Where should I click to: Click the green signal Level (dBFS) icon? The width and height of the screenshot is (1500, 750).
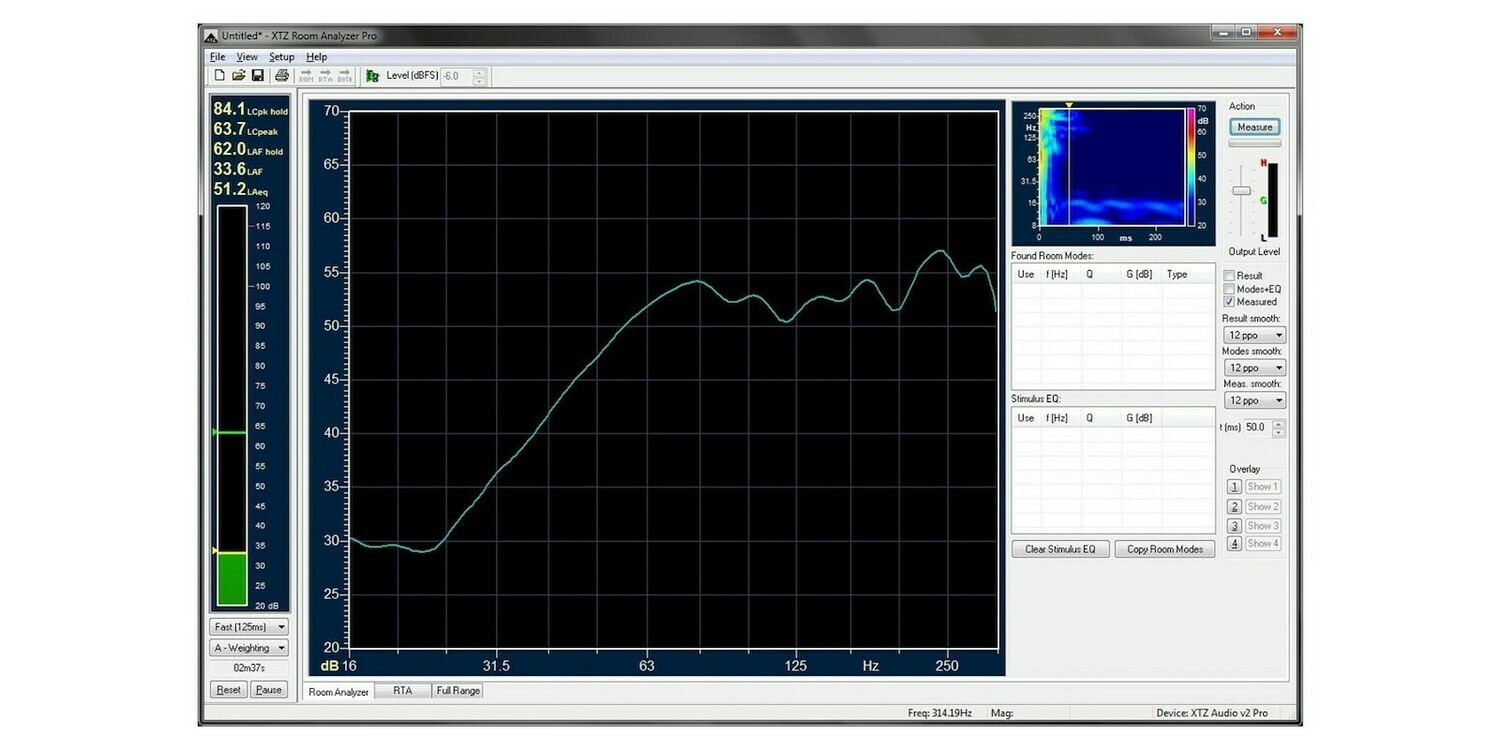click(372, 76)
